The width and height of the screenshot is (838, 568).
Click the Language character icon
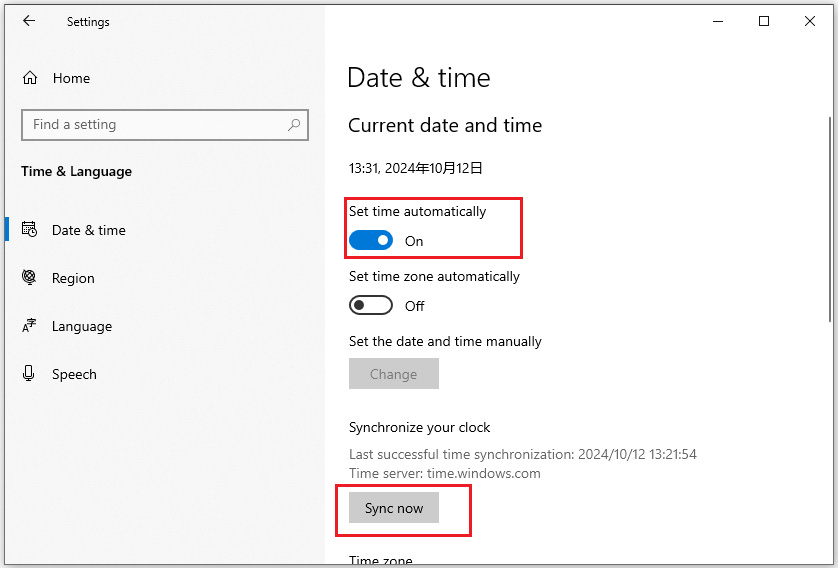tap(30, 326)
